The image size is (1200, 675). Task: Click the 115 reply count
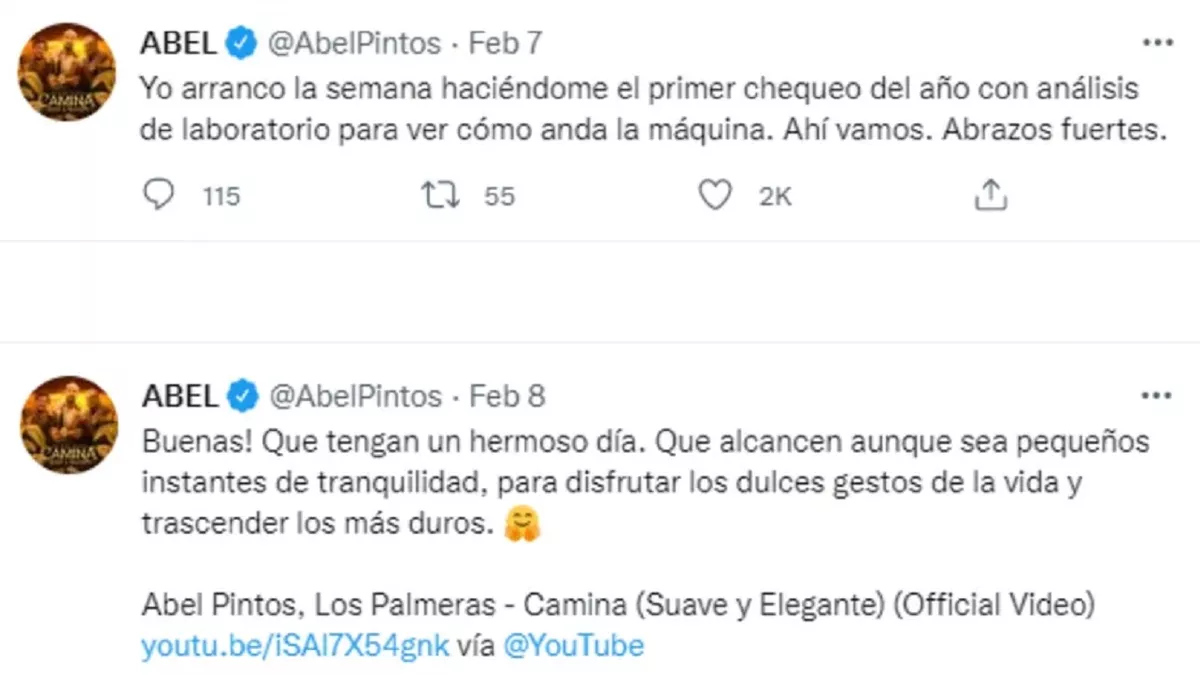[x=221, y=196]
